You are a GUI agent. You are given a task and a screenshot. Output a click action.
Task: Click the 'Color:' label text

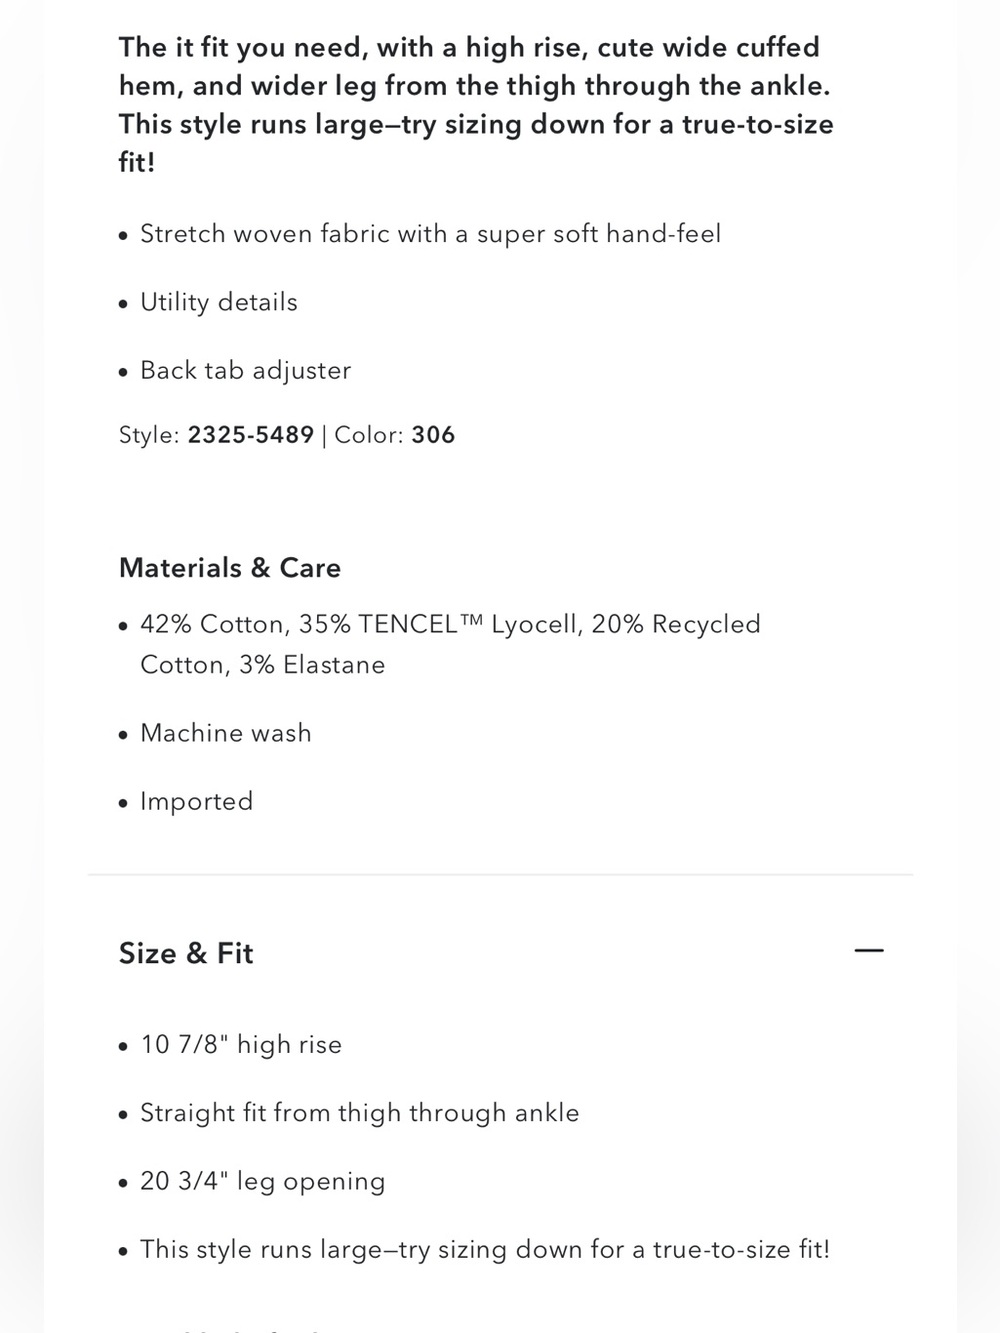pos(369,435)
